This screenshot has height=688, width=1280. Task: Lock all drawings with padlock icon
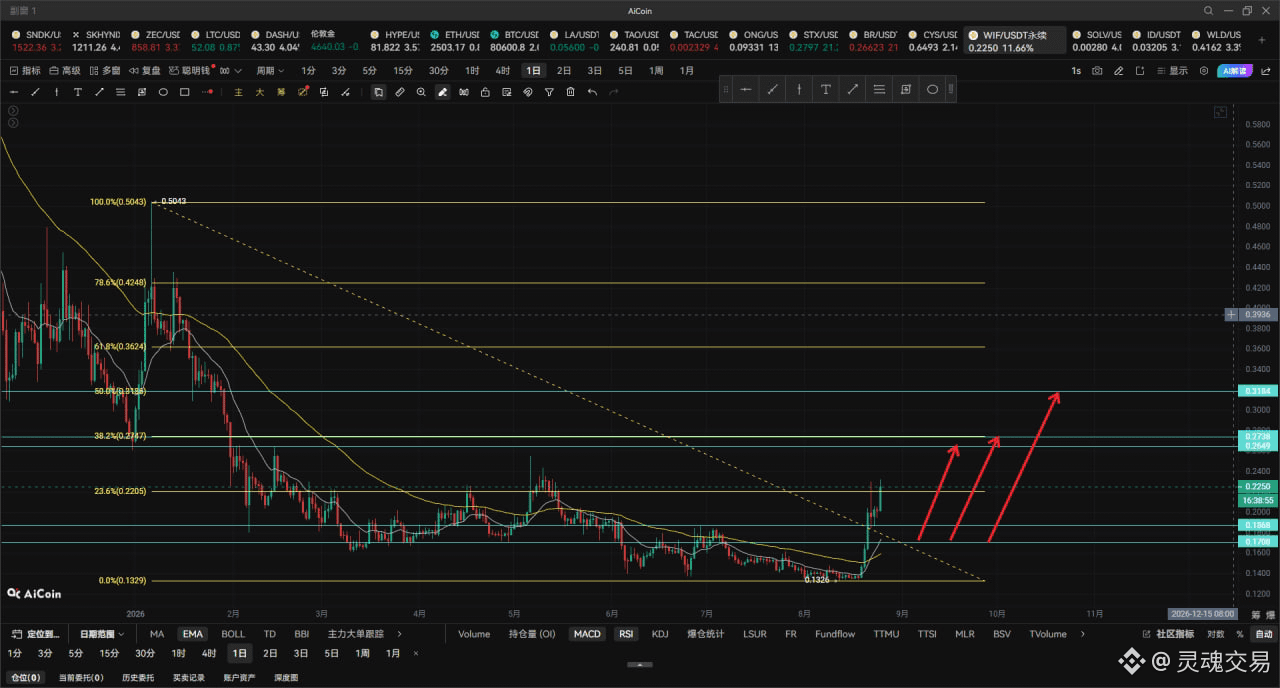485,92
